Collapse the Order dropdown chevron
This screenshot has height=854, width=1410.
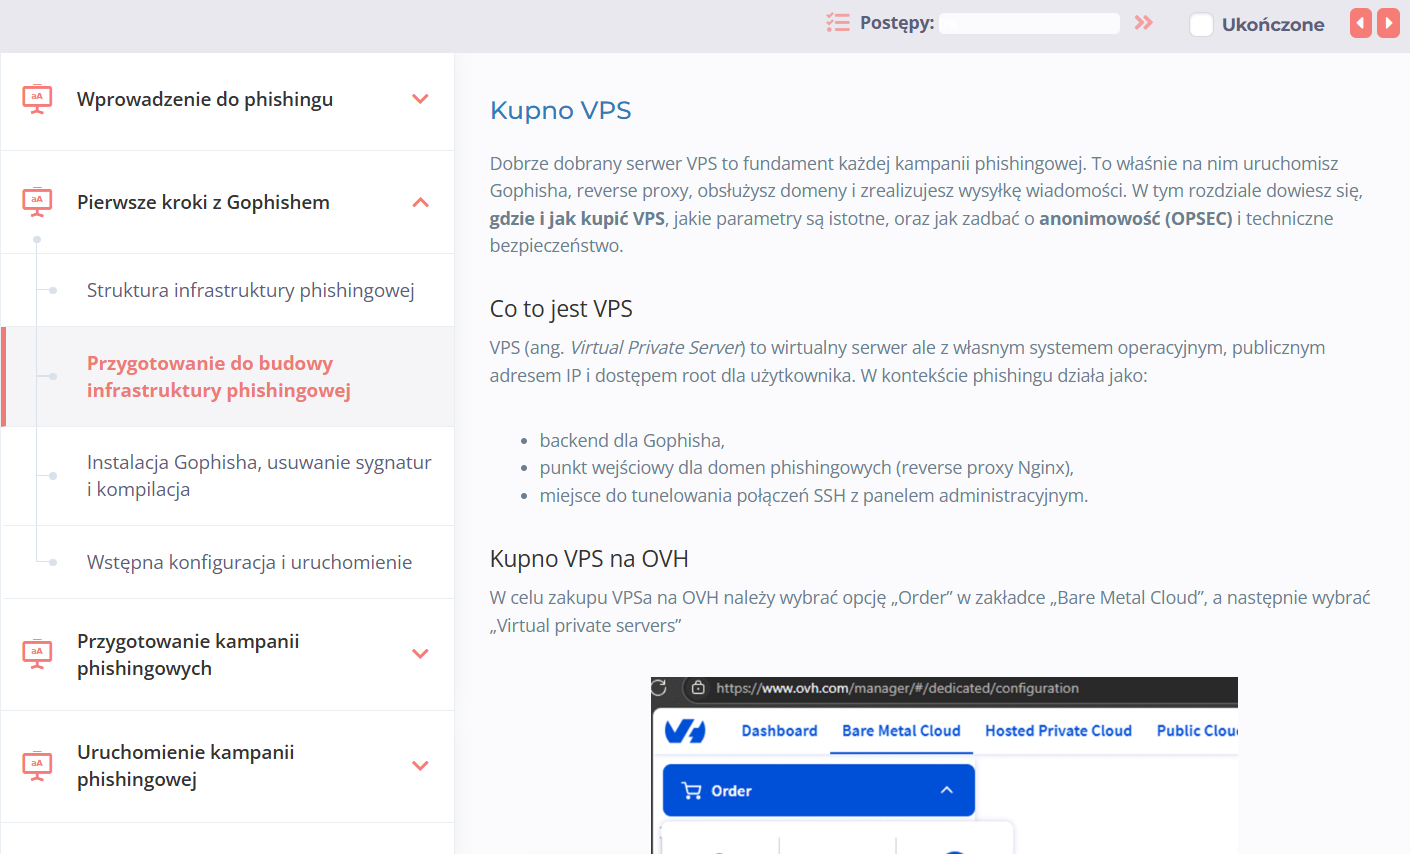947,790
